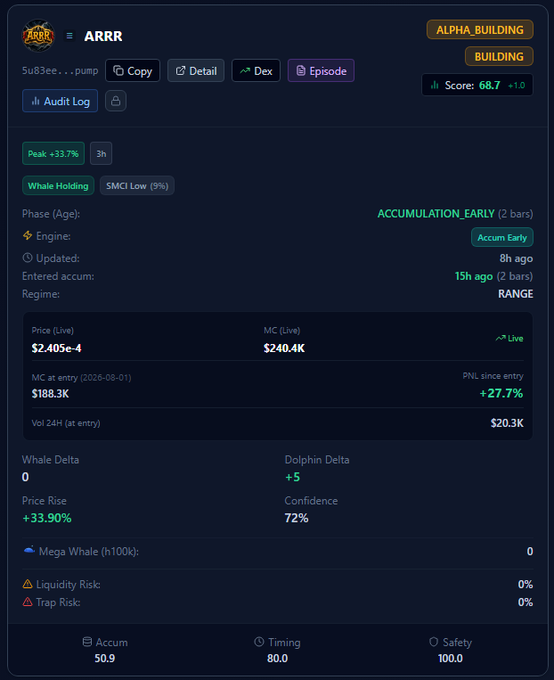554x680 pixels.
Task: Click the Mega Whale (h100k) label
Action: (x=89, y=552)
